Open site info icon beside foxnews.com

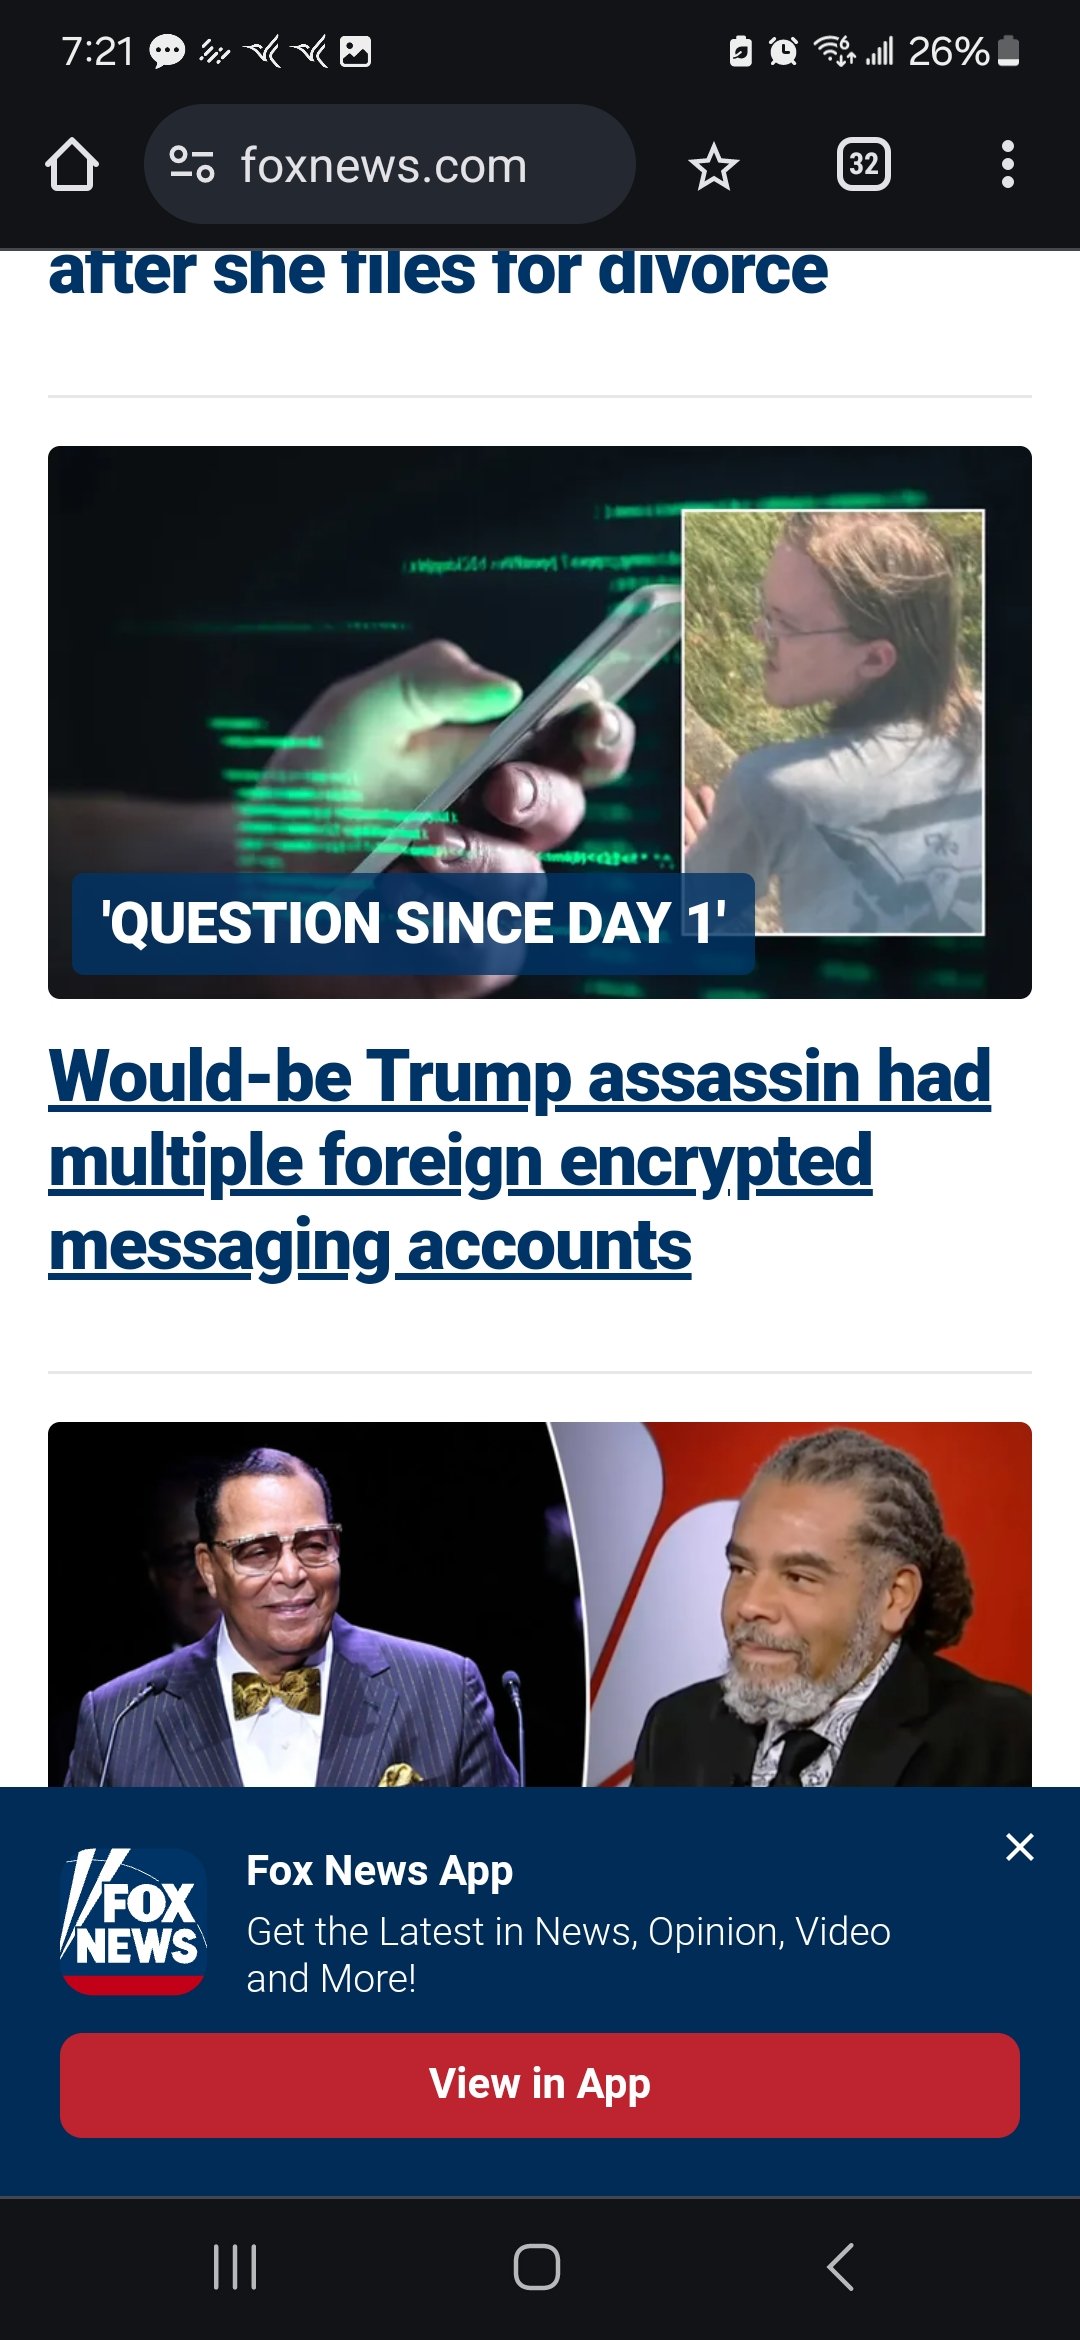point(192,165)
